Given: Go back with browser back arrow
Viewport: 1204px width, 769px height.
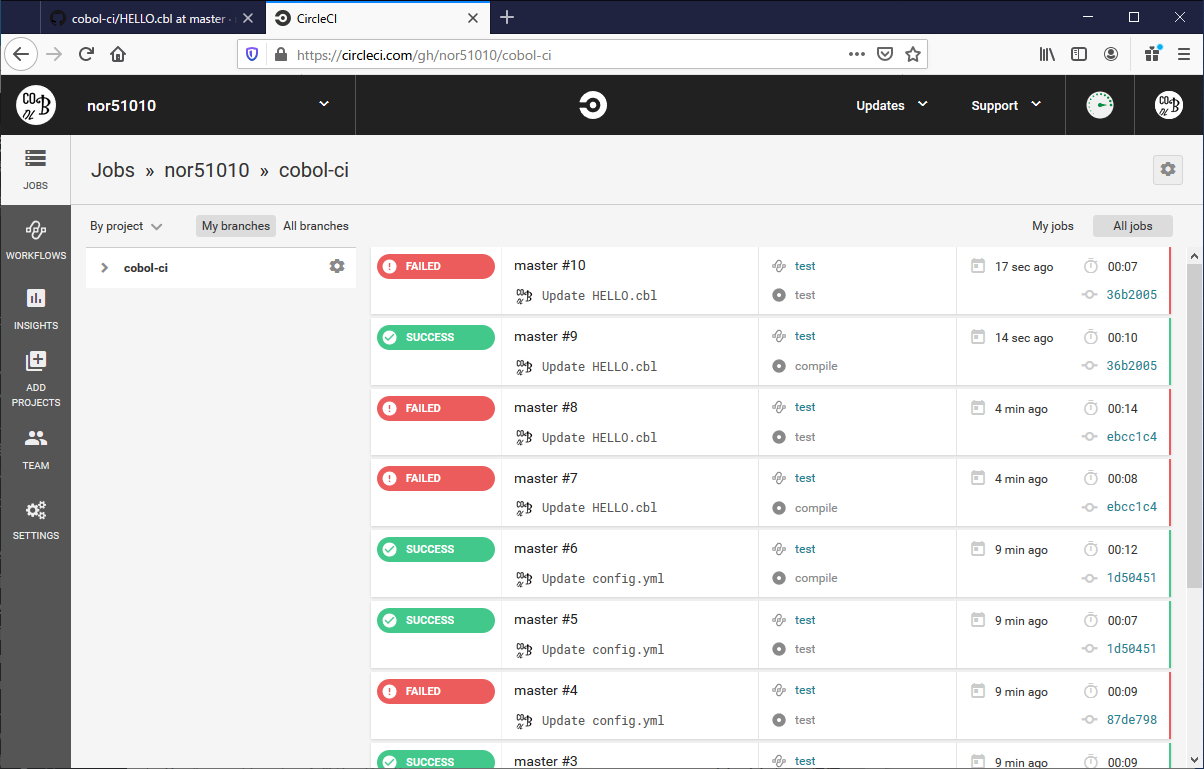Looking at the screenshot, I should (22, 54).
